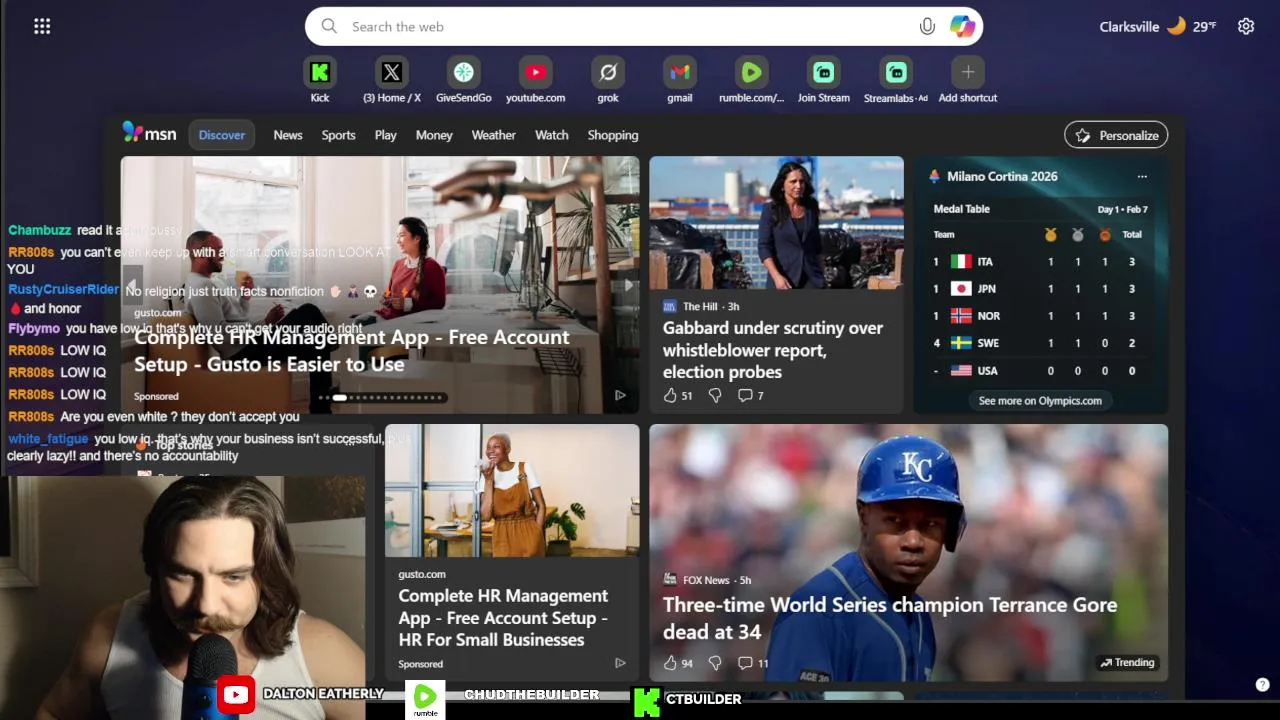Screen dimensions: 1280x720
Task: Open the apps grid launcher icon
Action: (x=42, y=27)
